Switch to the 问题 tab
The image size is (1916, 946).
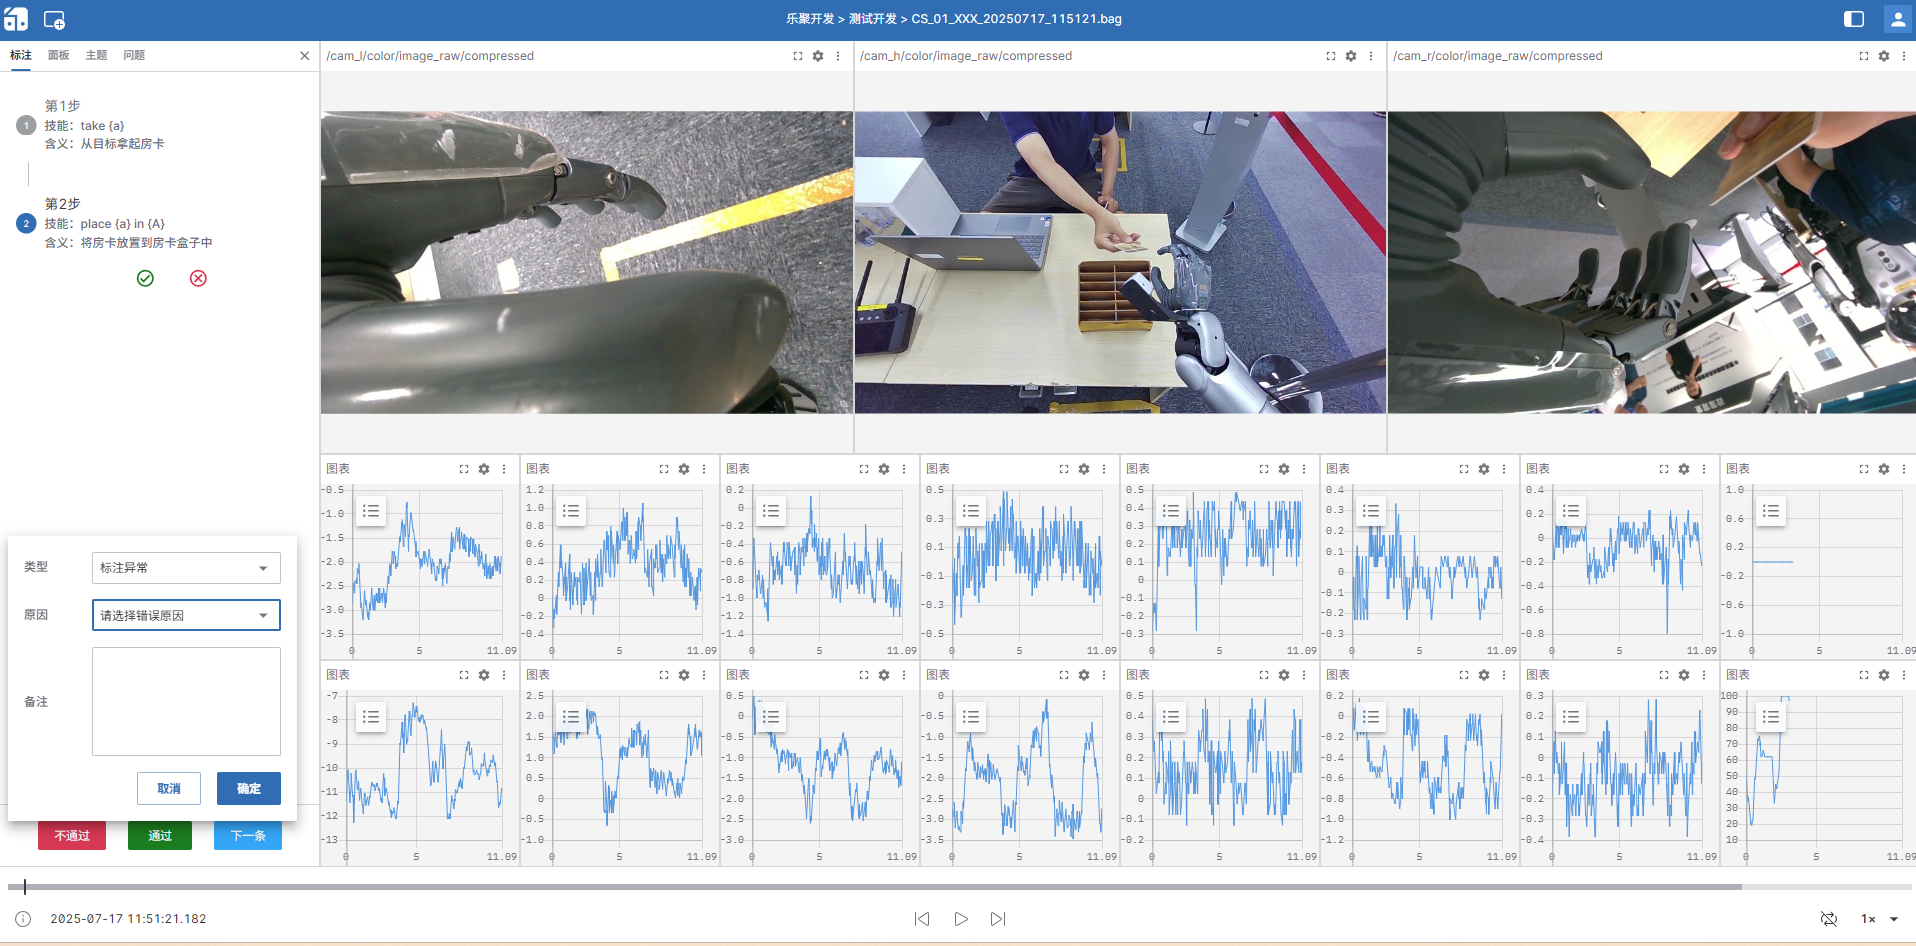coord(134,55)
